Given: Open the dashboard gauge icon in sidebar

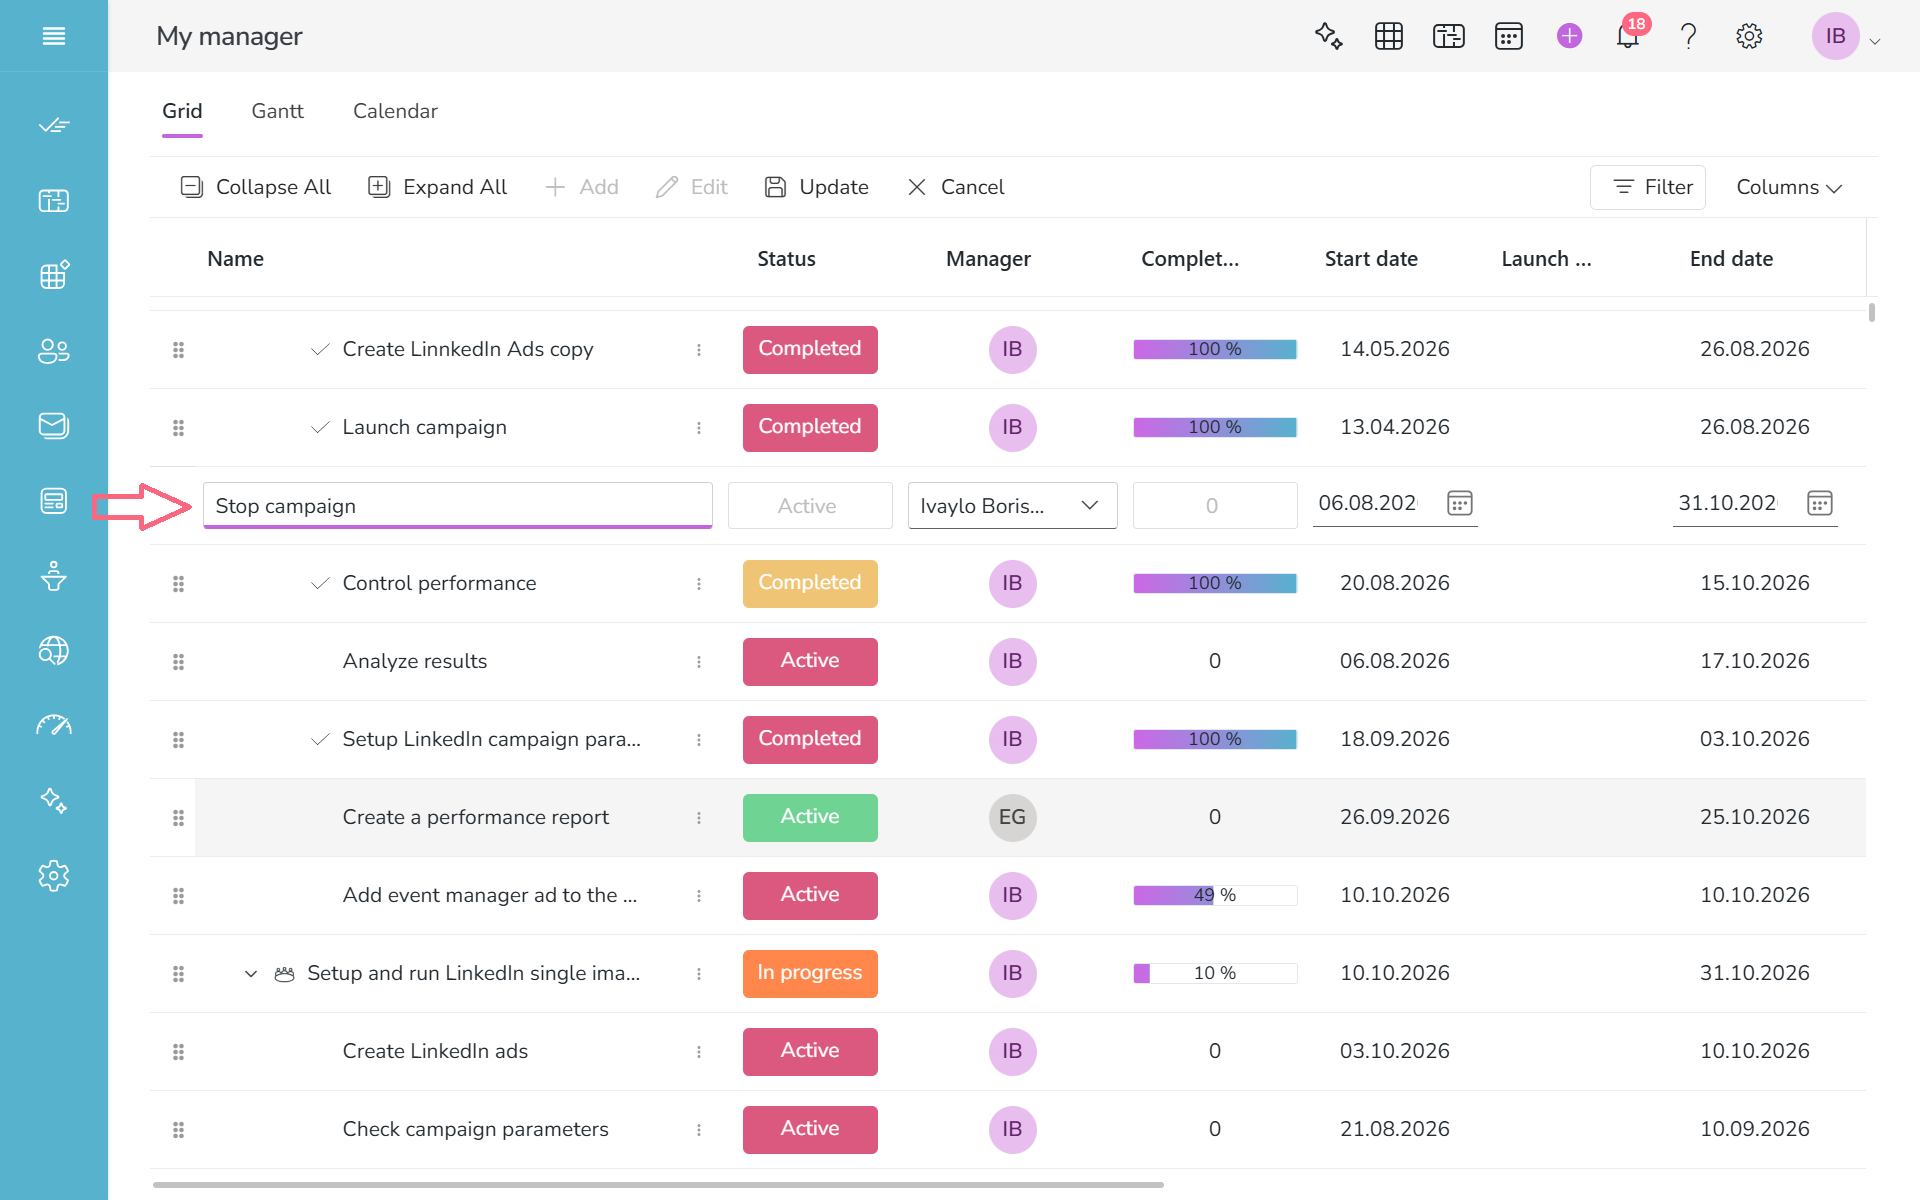Looking at the screenshot, I should [54, 725].
